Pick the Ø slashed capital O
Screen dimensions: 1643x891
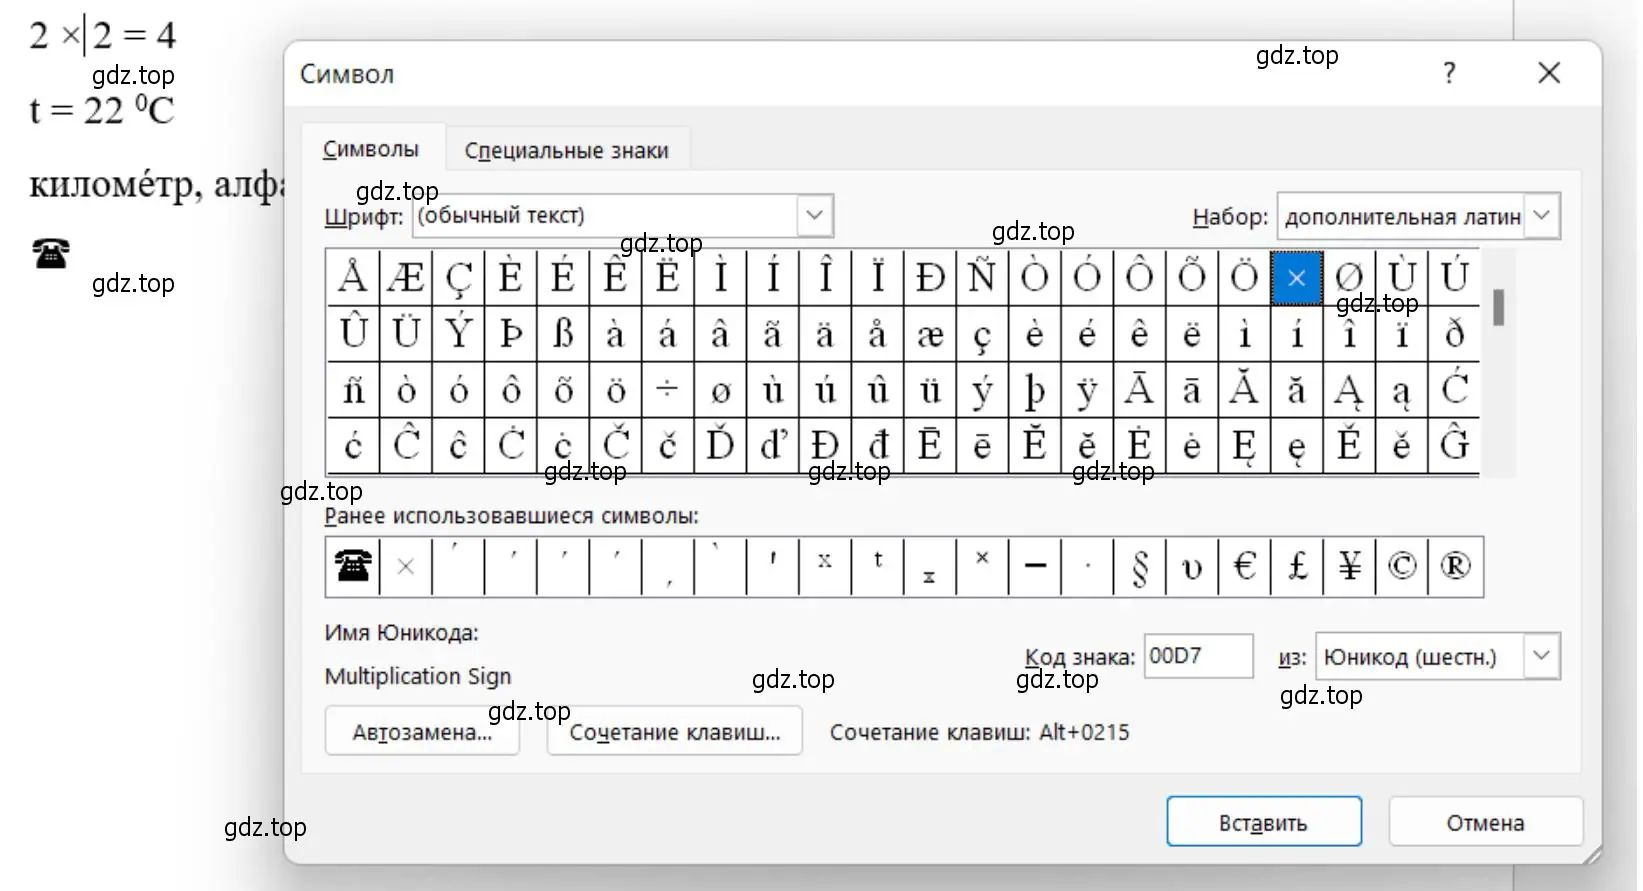tap(1349, 278)
